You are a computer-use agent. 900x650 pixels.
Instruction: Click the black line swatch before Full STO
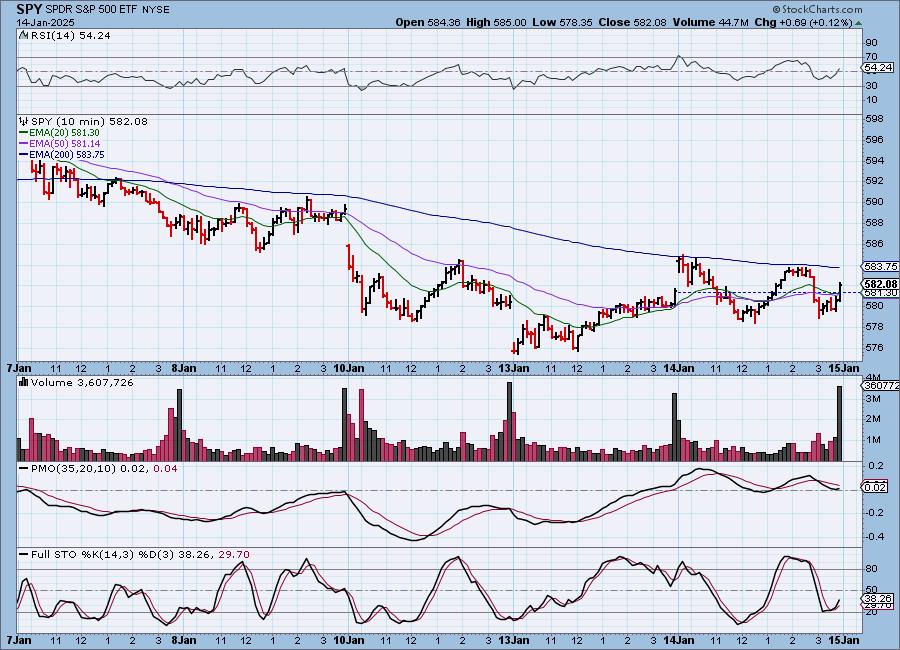[24, 555]
